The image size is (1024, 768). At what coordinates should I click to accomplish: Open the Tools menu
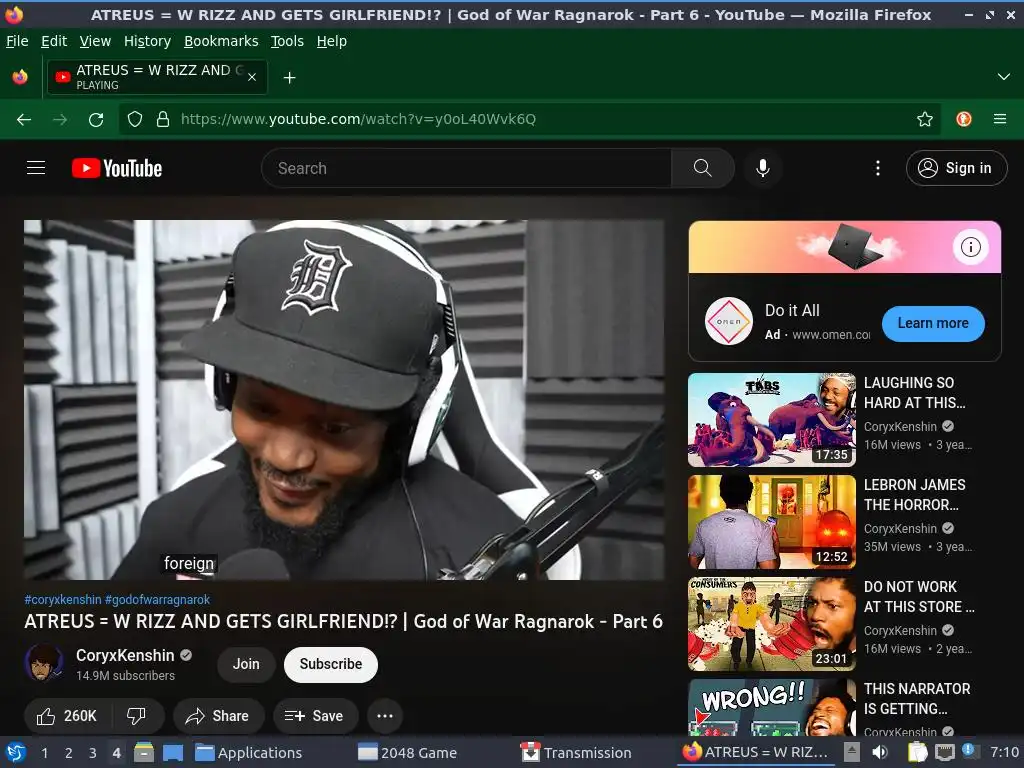click(287, 41)
